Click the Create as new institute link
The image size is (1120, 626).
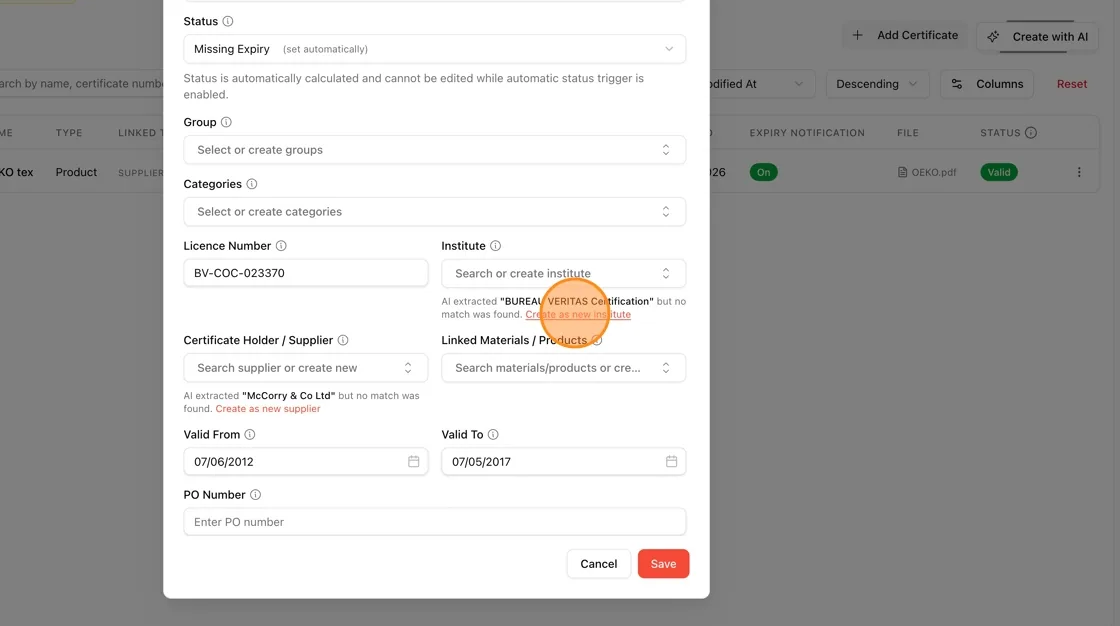coord(578,314)
